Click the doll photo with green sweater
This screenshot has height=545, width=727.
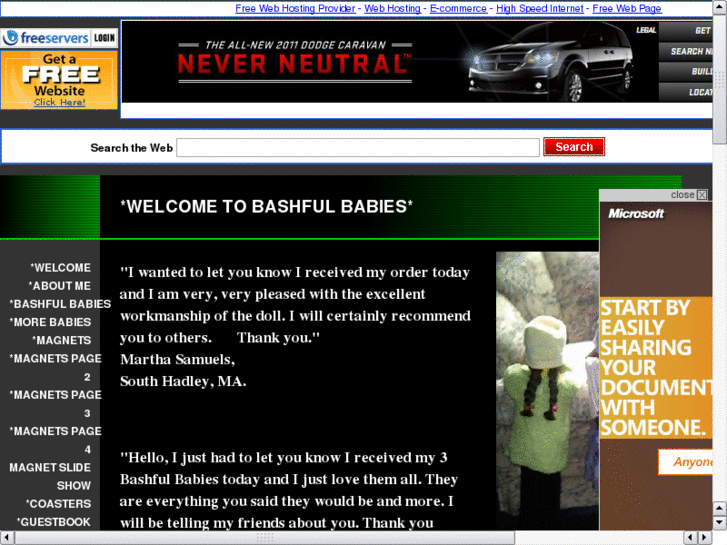tap(548, 391)
